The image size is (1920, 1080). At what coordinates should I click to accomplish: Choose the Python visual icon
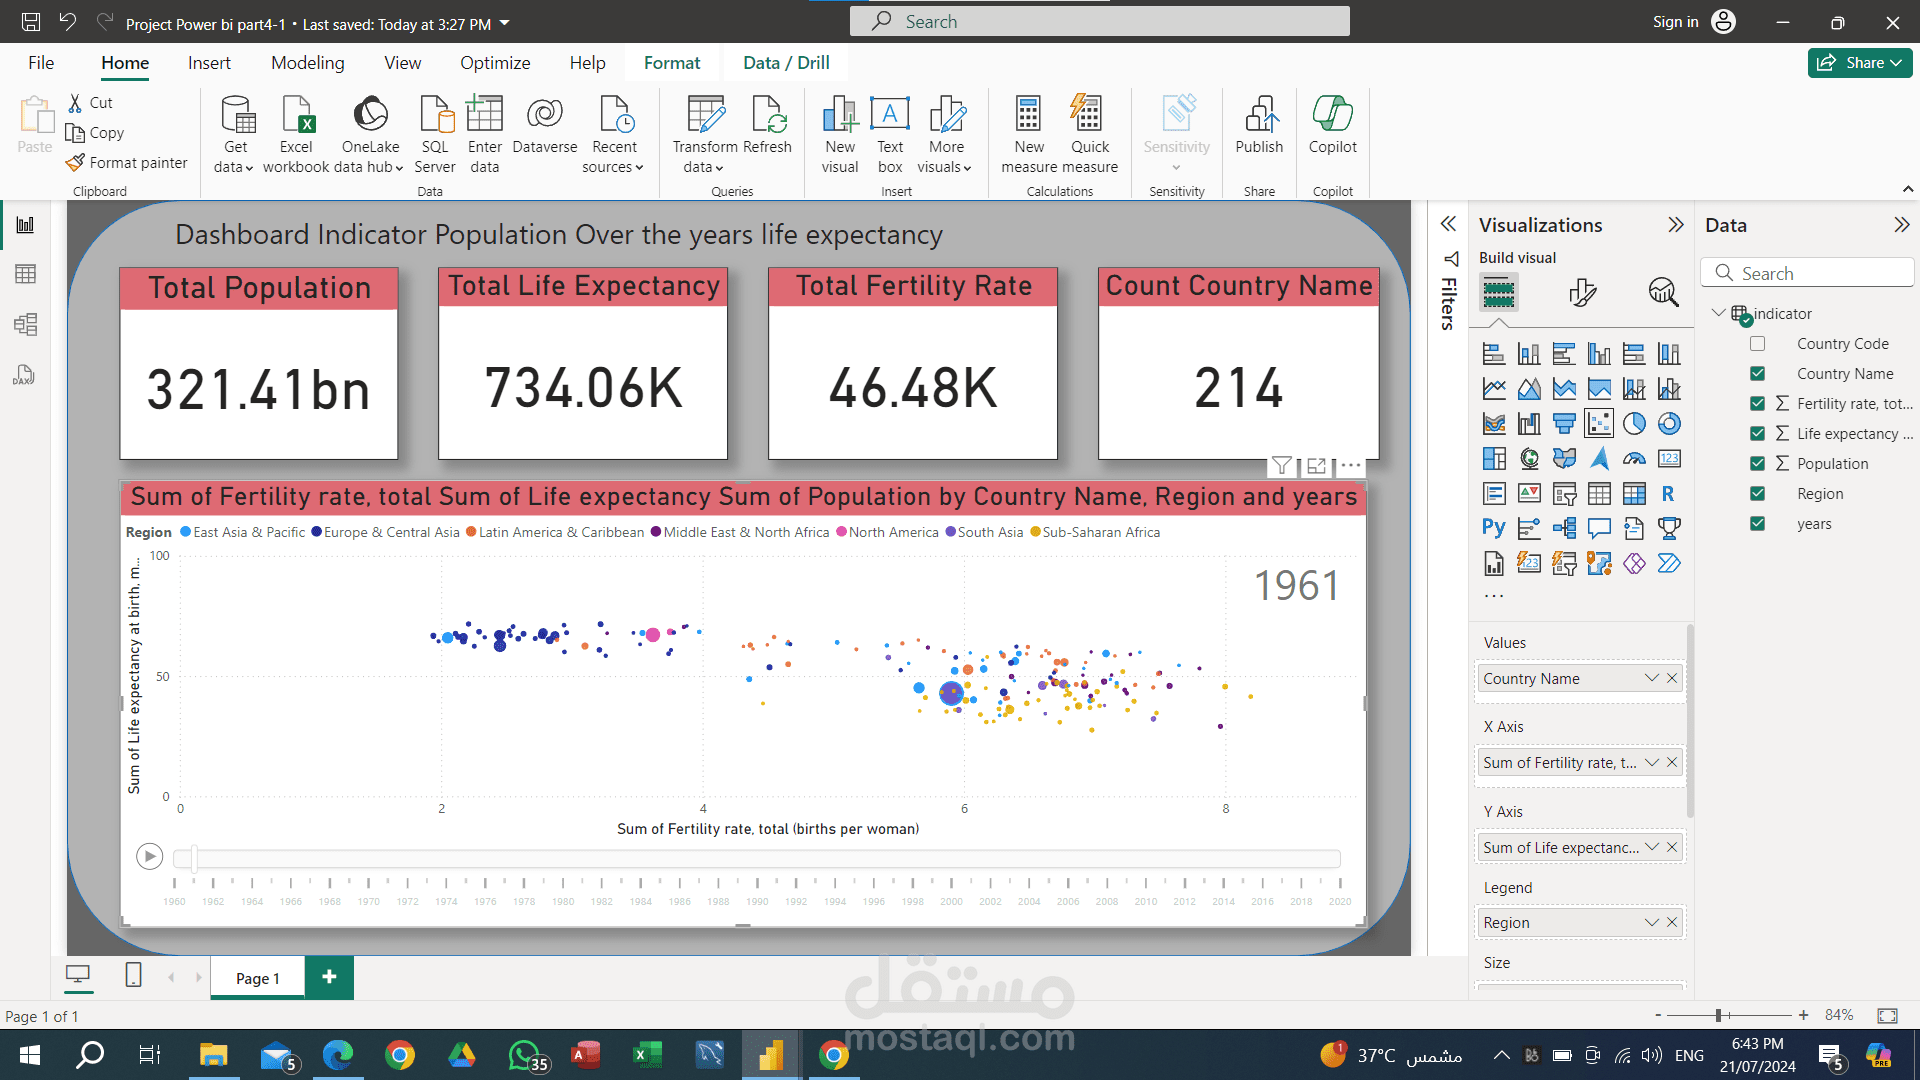click(1493, 528)
